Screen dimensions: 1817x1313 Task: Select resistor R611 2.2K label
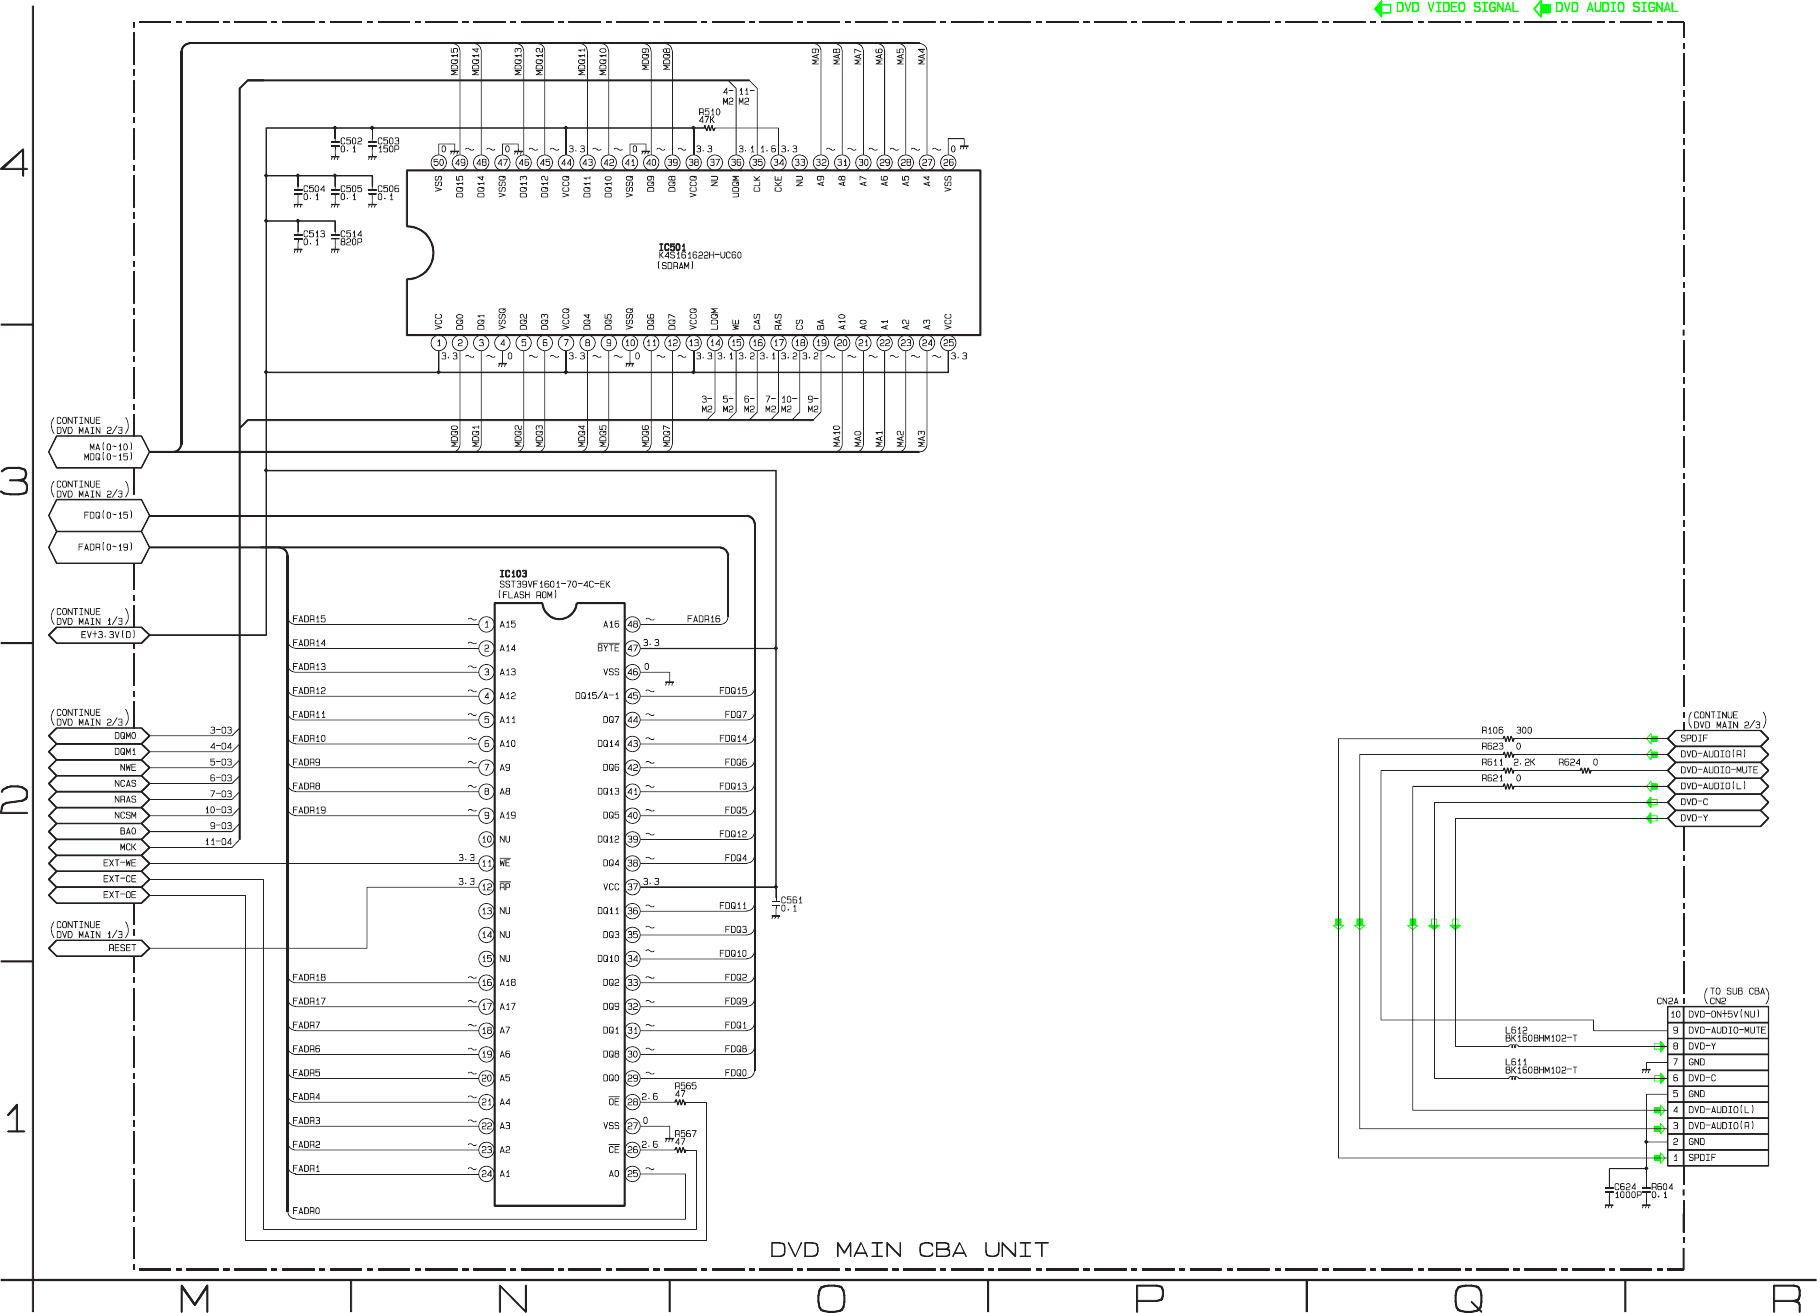[1508, 763]
